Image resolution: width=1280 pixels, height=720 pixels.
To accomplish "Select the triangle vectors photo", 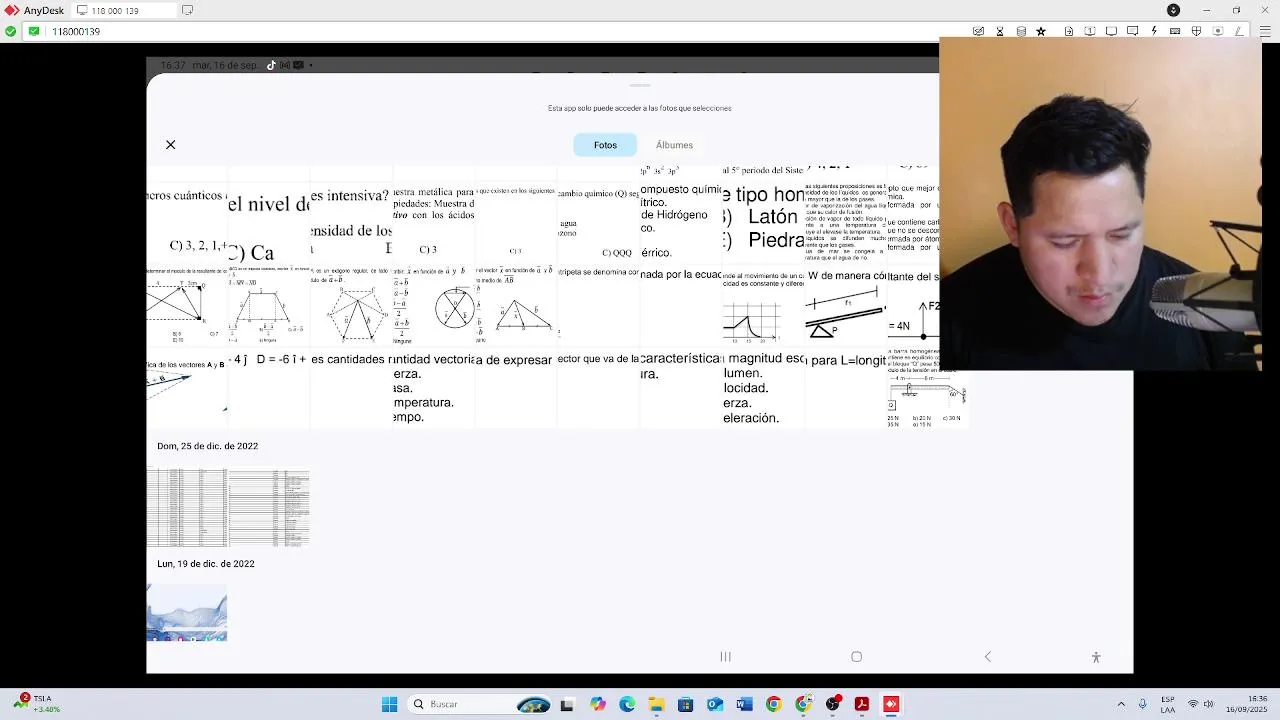I will coord(516,306).
